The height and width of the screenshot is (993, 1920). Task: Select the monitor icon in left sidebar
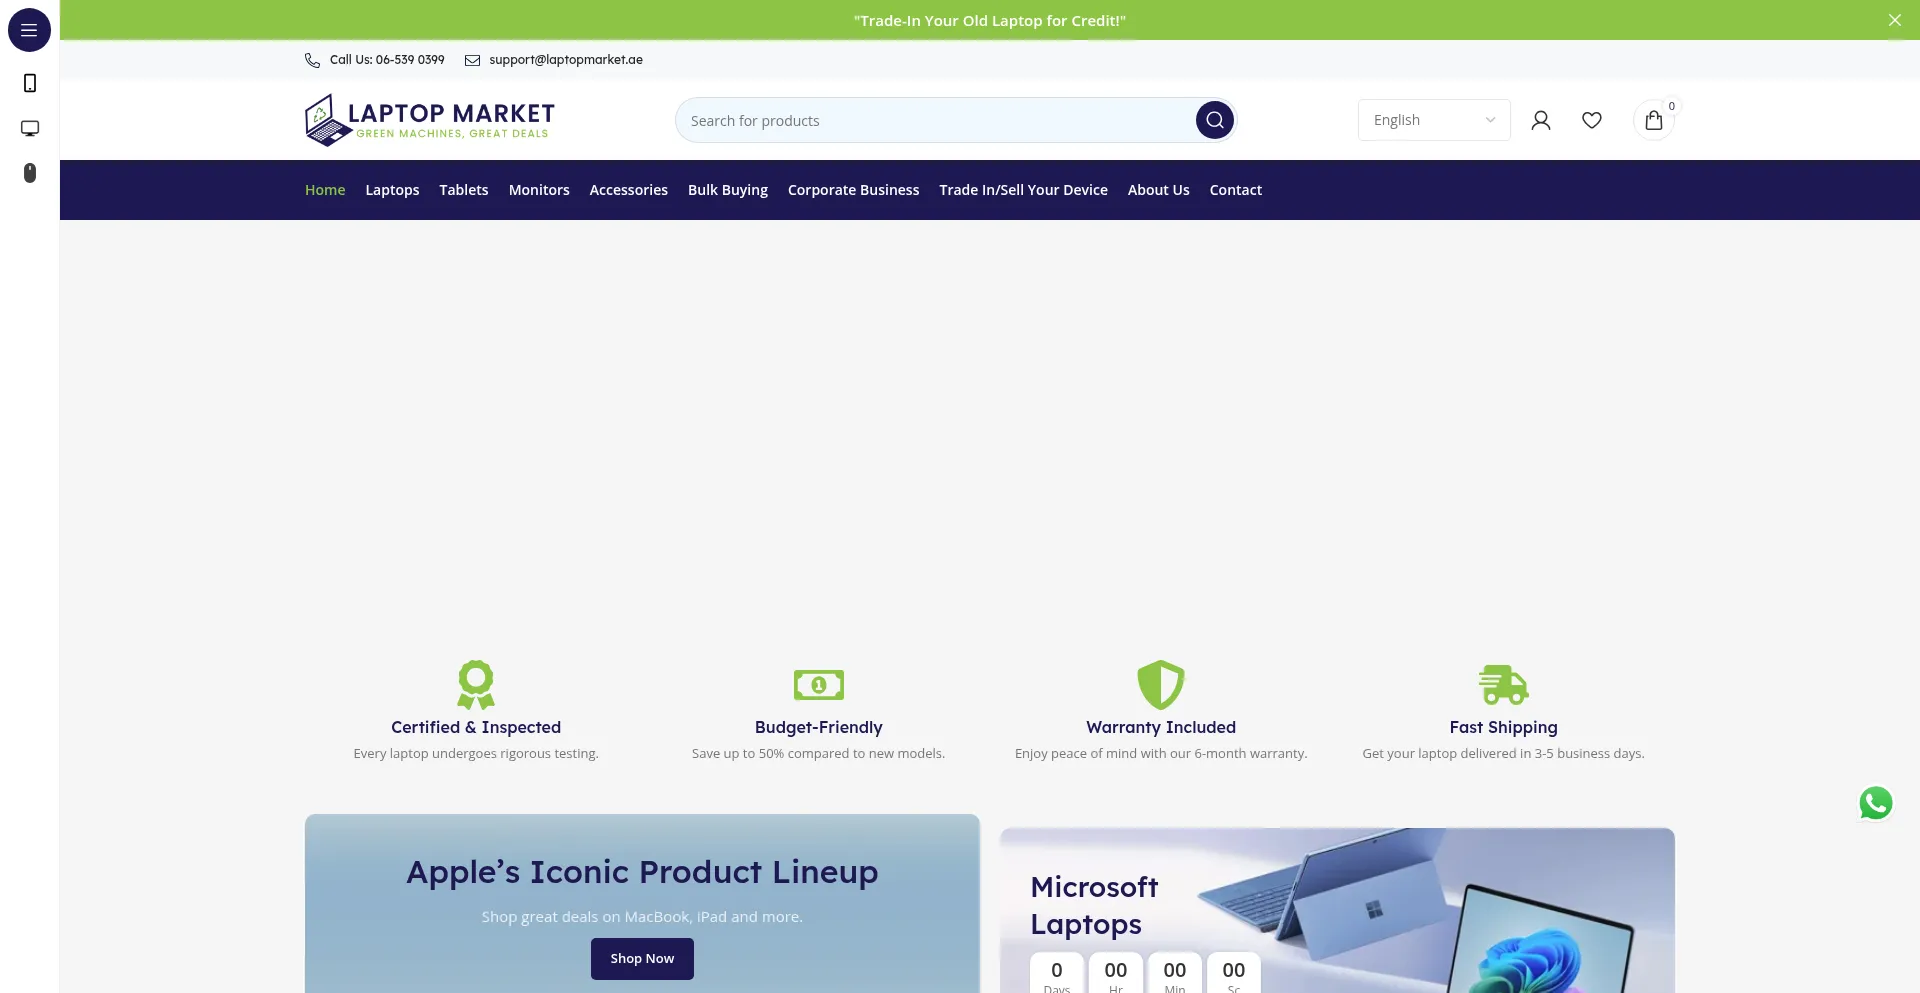(29, 128)
